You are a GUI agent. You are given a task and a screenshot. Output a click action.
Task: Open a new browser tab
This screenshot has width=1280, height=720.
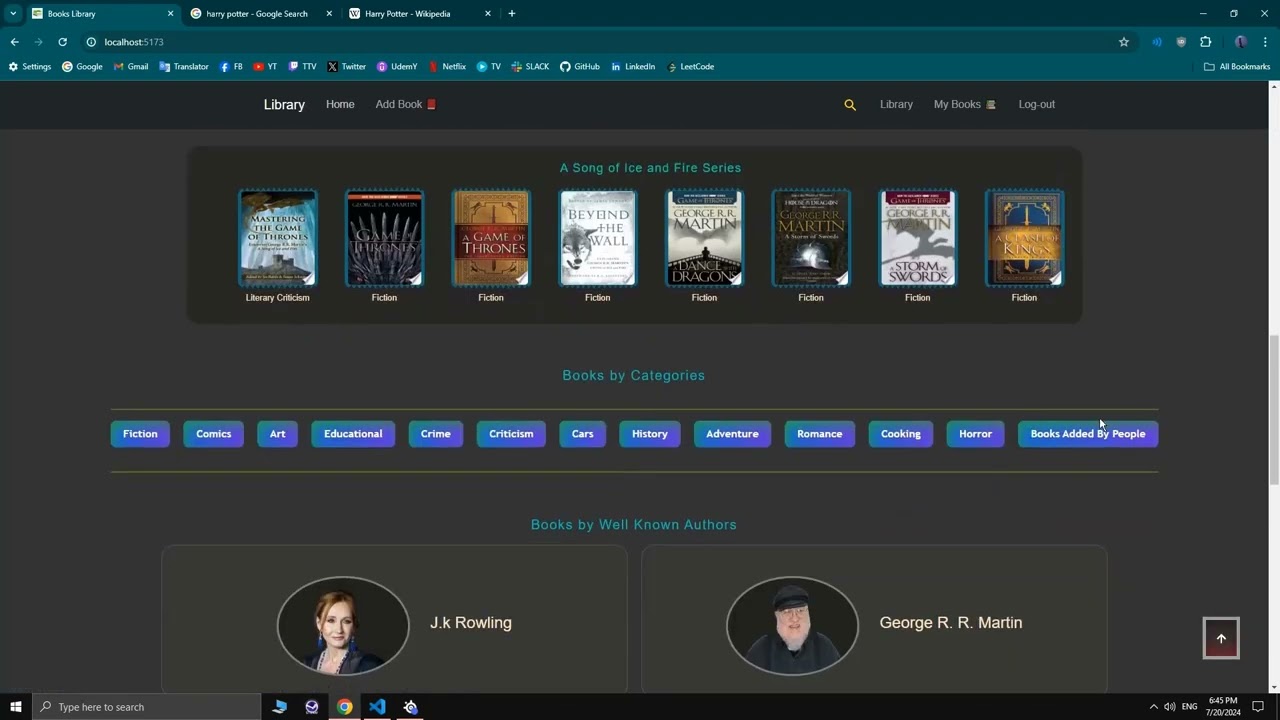[x=512, y=14]
